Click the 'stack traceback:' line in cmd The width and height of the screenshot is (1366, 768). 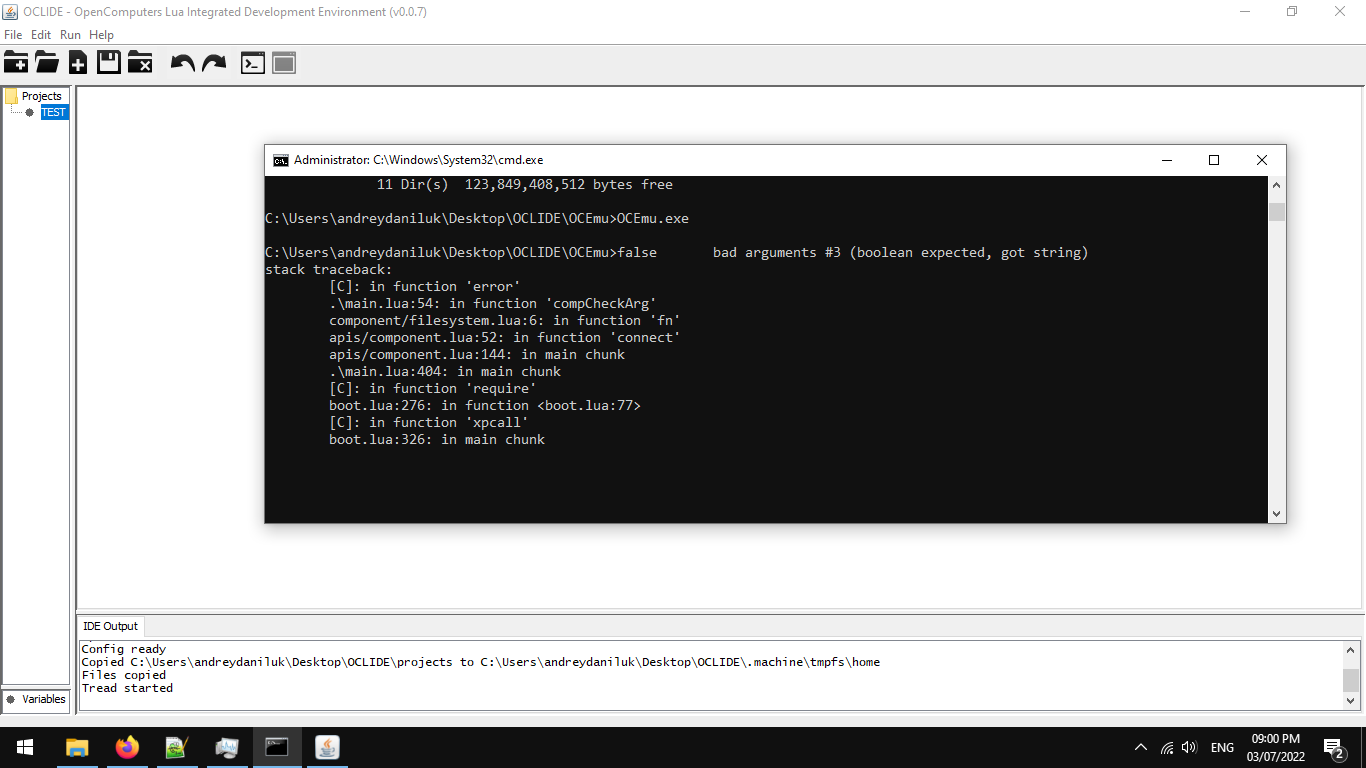[329, 270]
